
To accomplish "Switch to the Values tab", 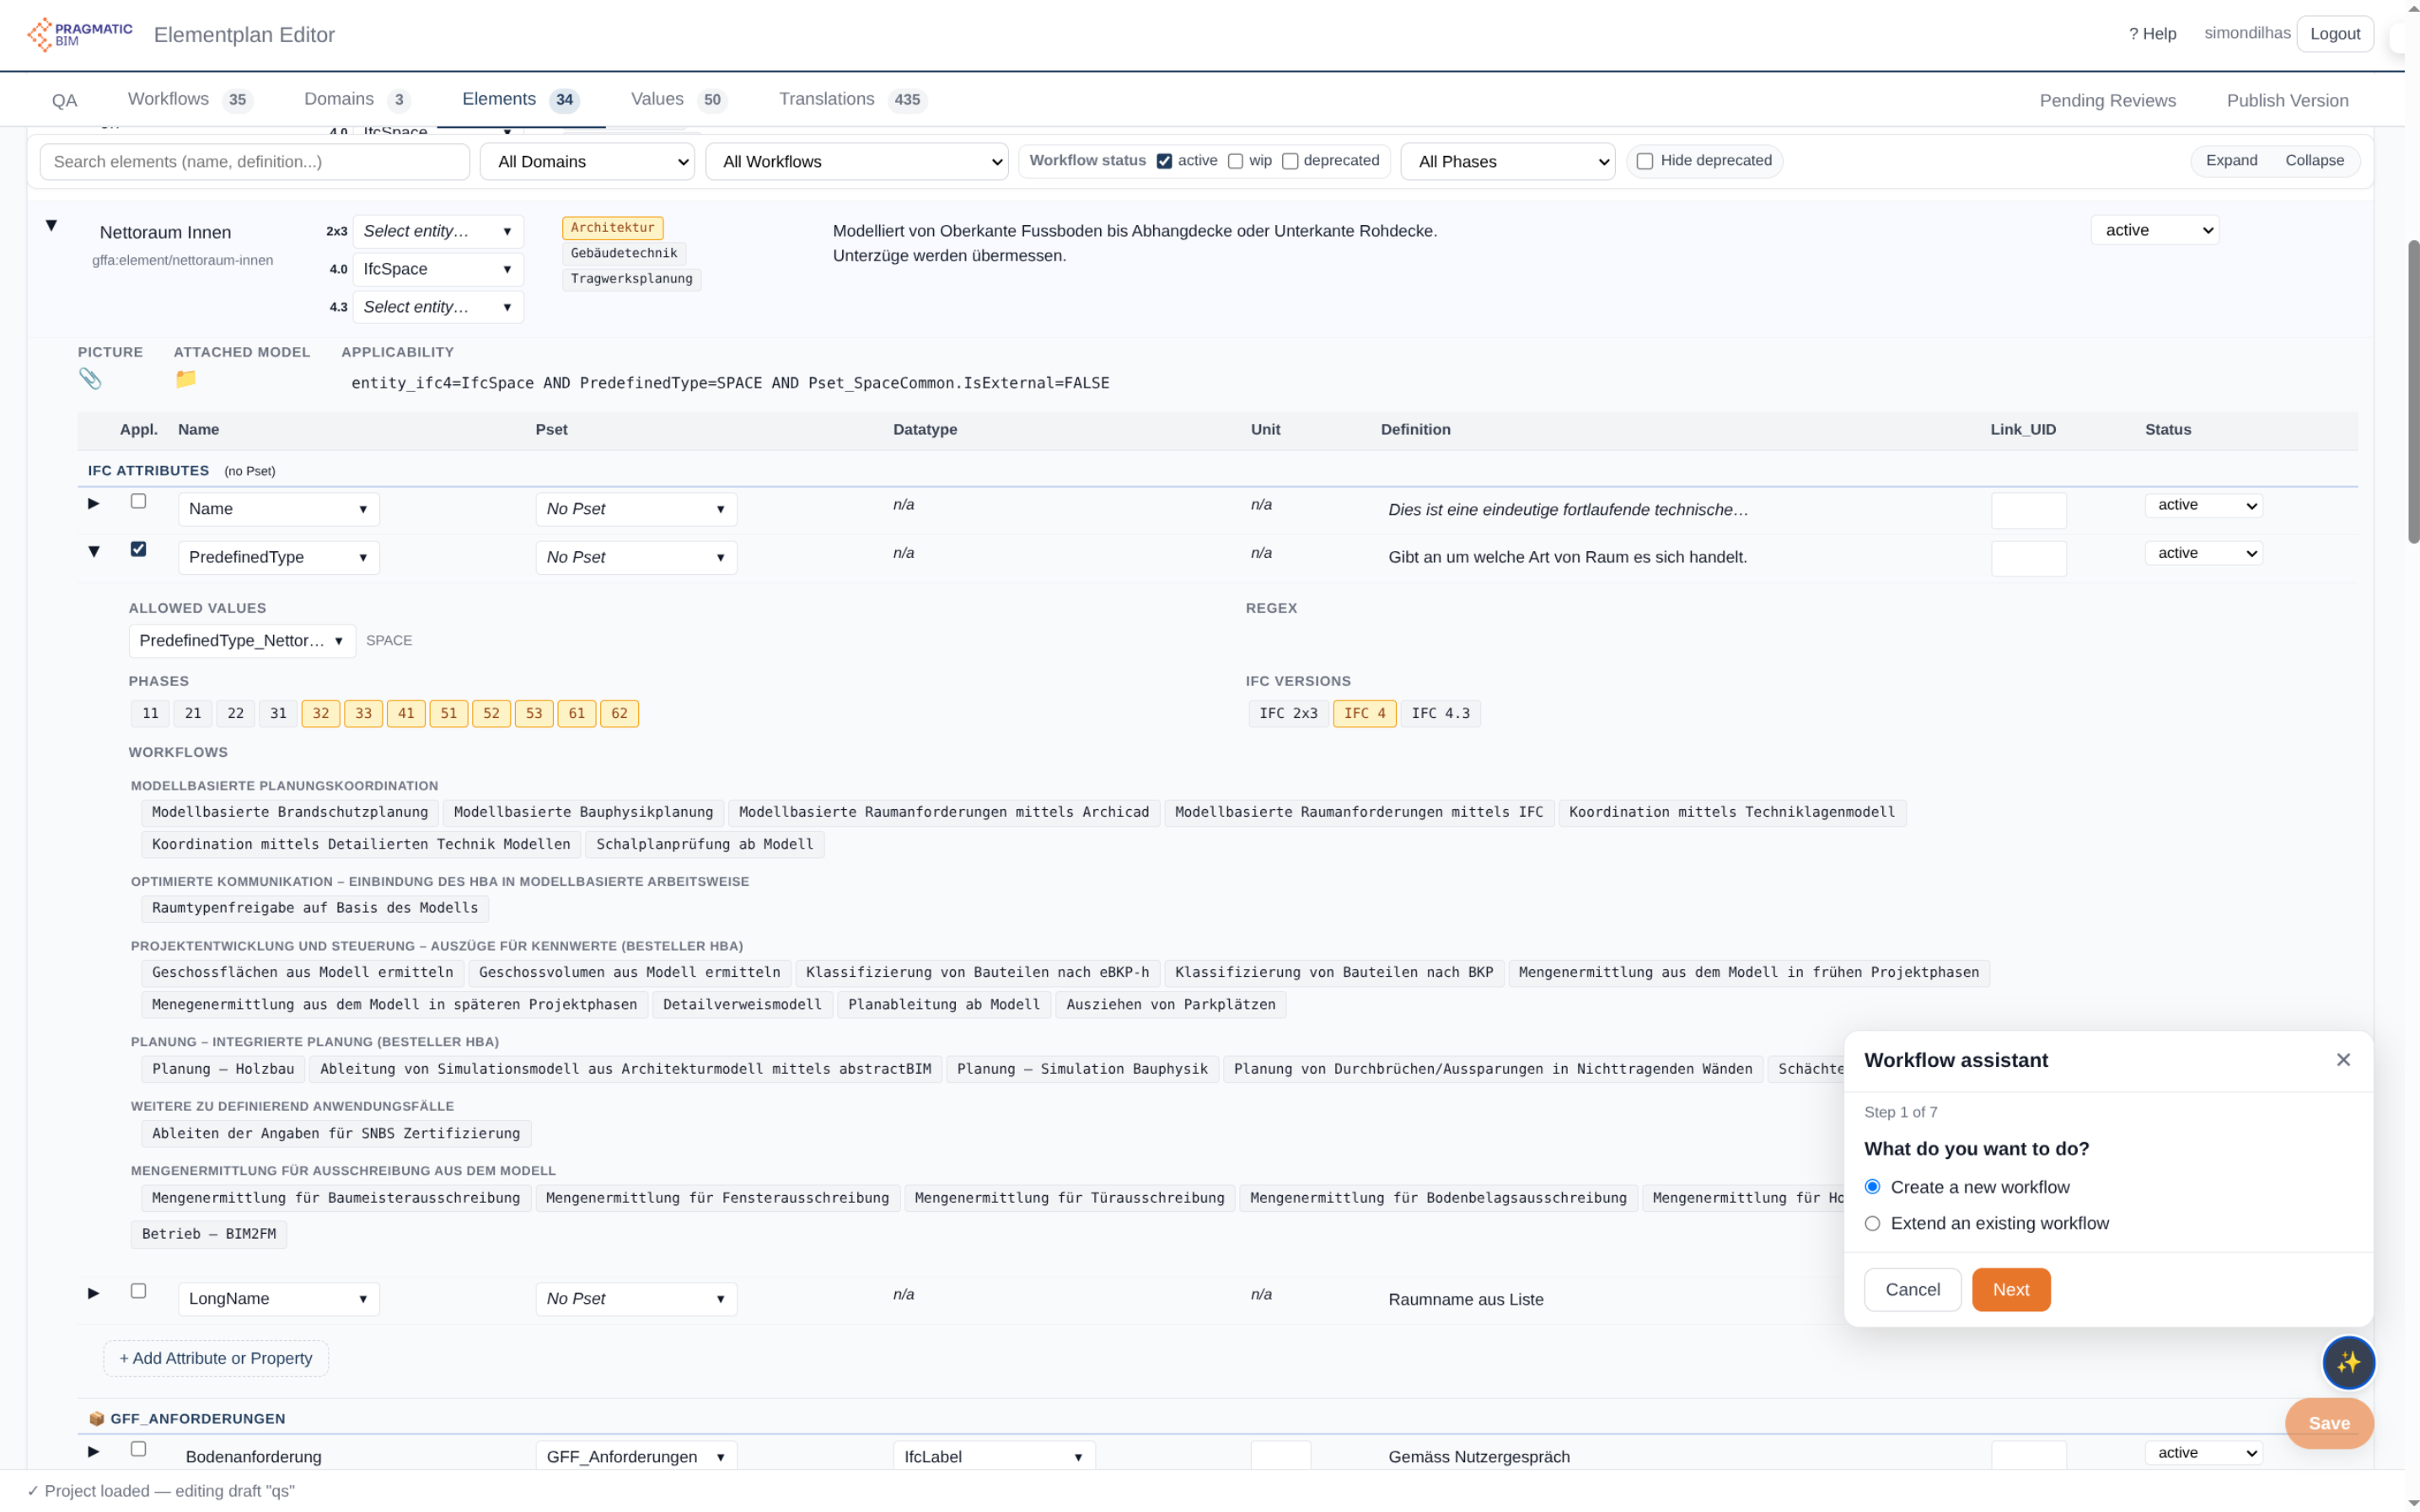I will pyautogui.click(x=678, y=99).
